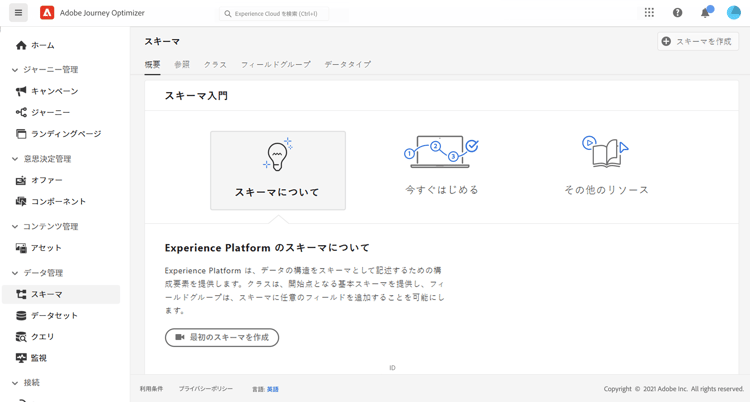
Task: Click the Adobe logo icon
Action: [47, 12]
